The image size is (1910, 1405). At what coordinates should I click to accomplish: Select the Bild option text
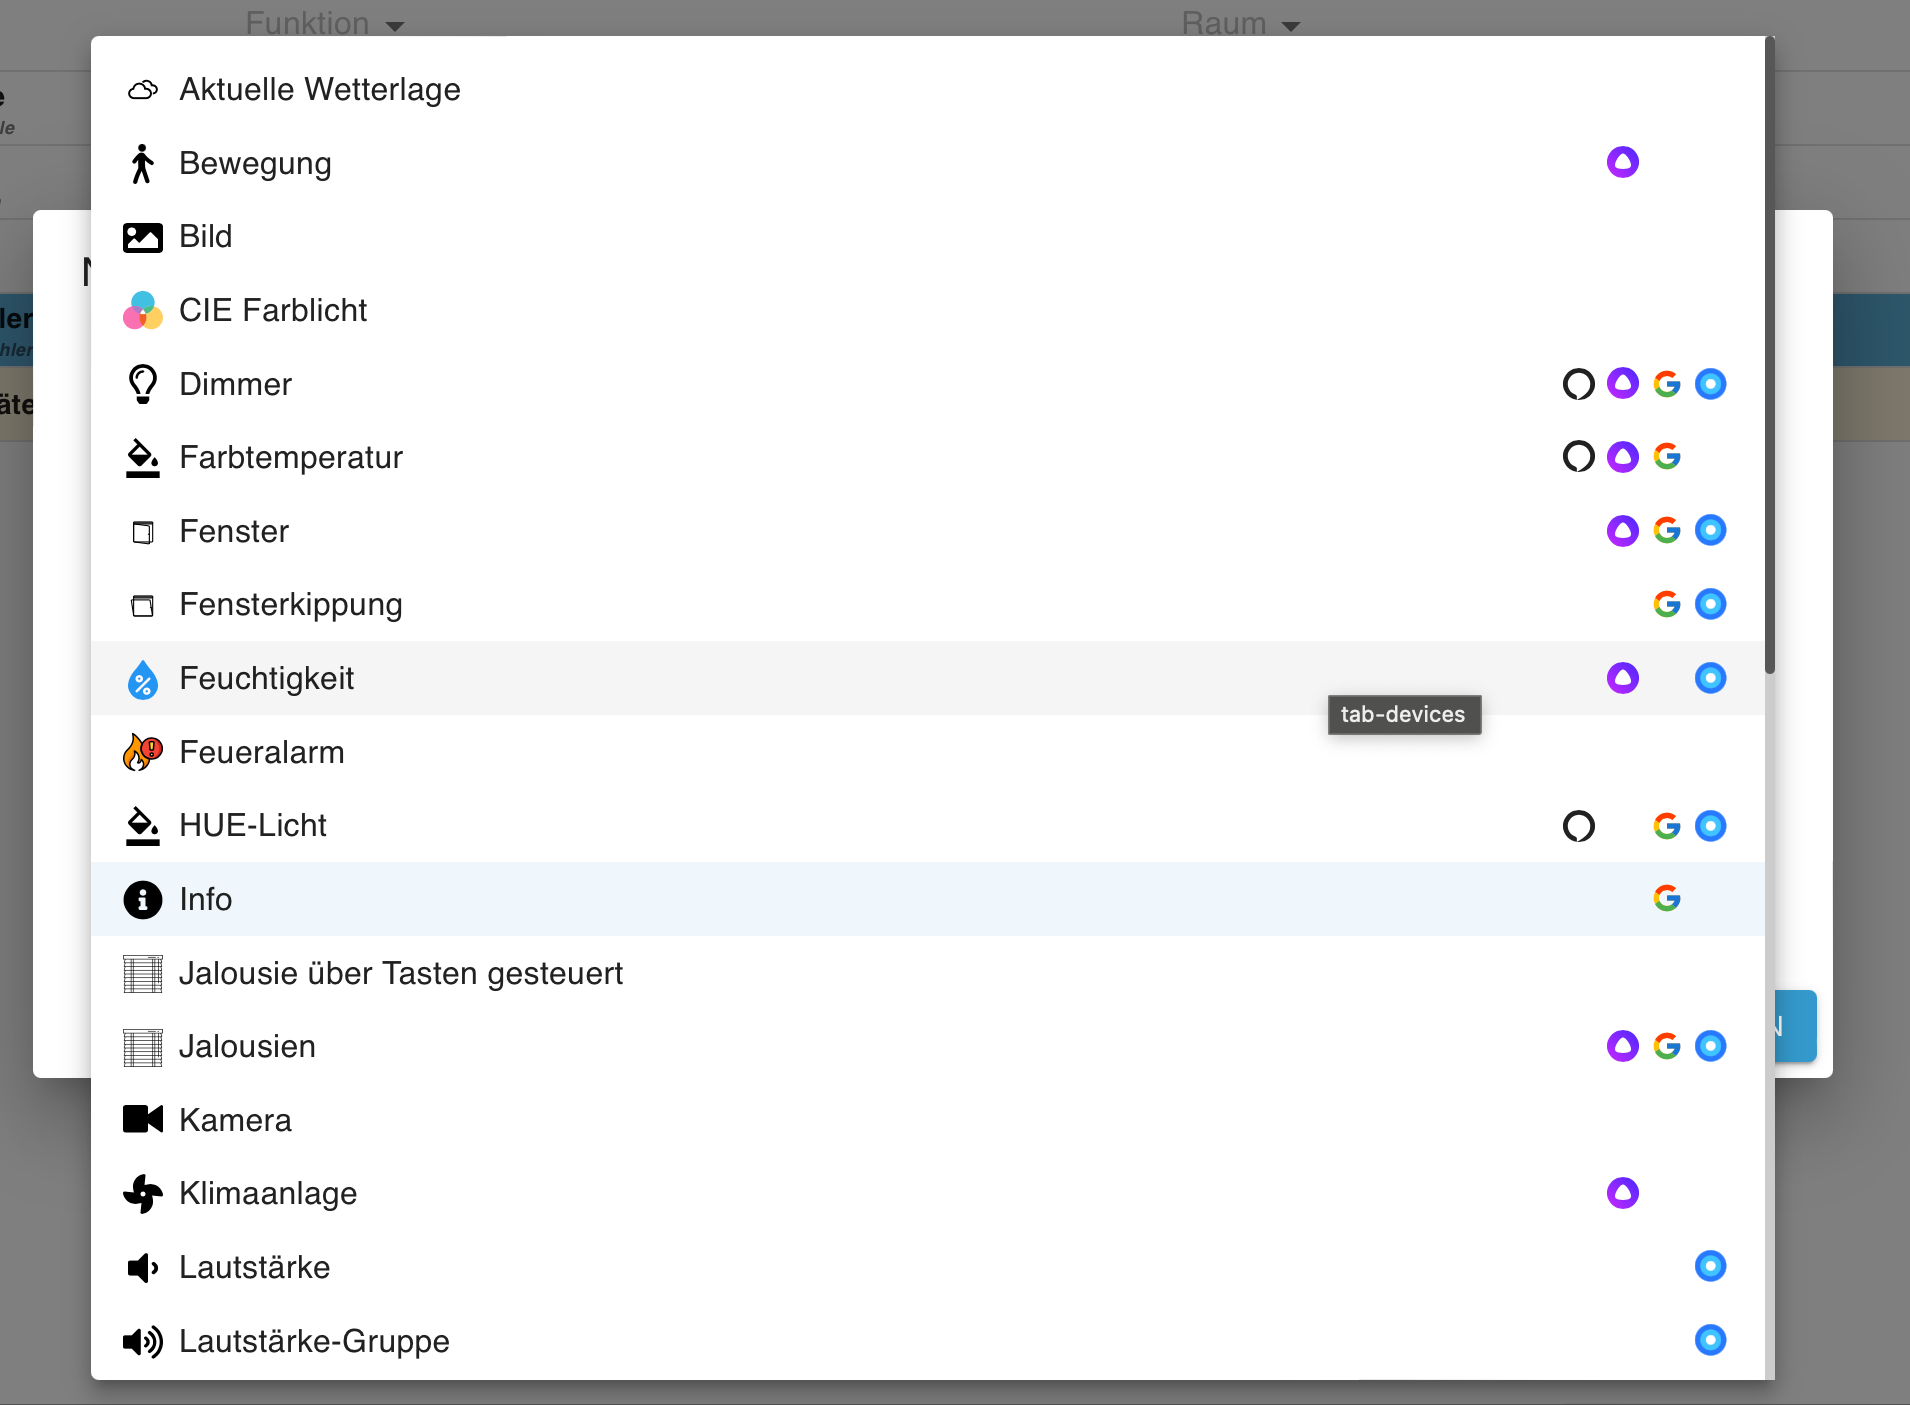[x=206, y=237]
